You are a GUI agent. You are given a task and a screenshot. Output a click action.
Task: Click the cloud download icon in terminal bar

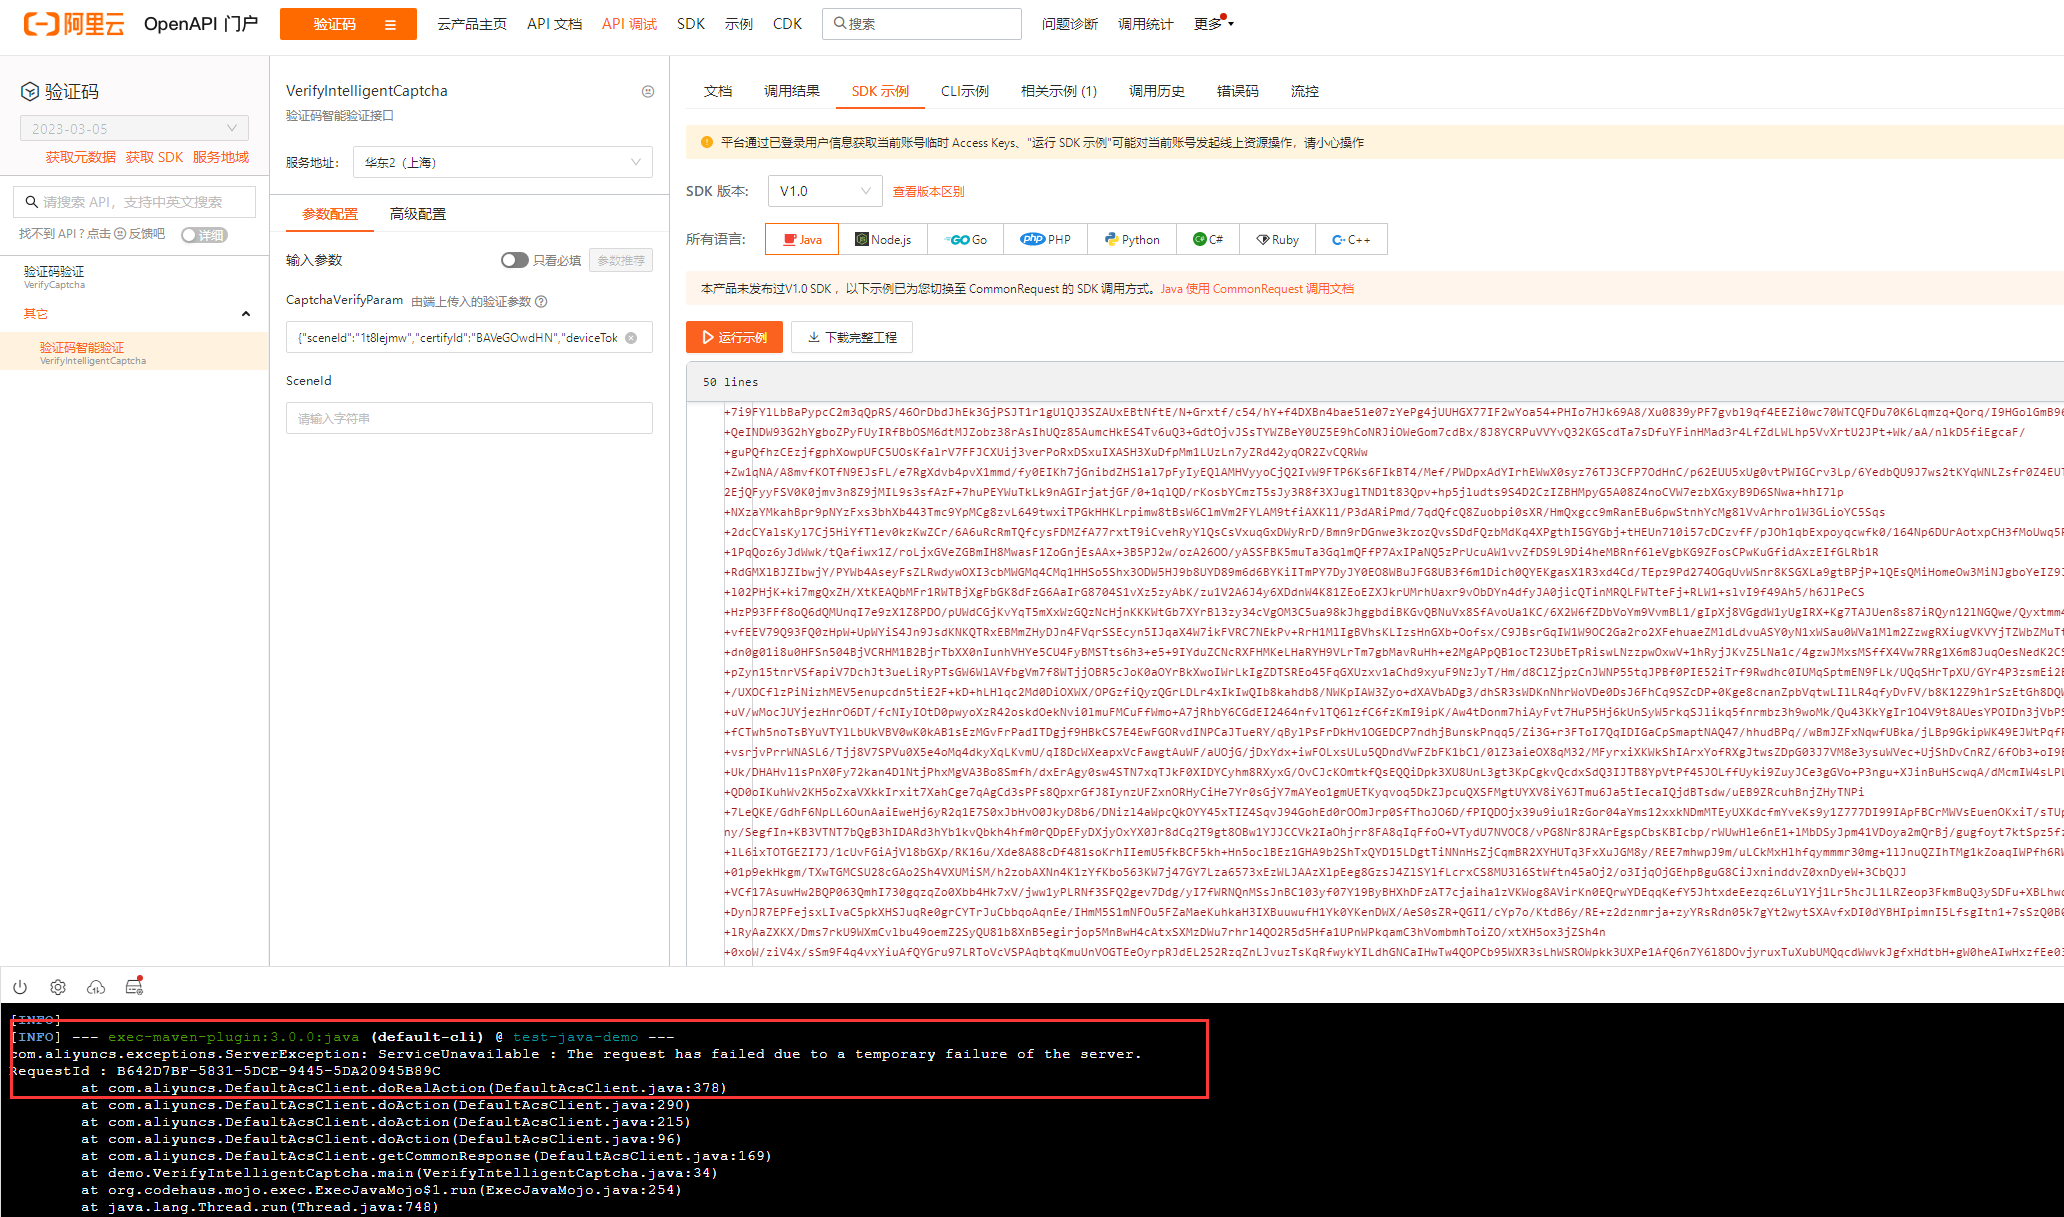(96, 987)
